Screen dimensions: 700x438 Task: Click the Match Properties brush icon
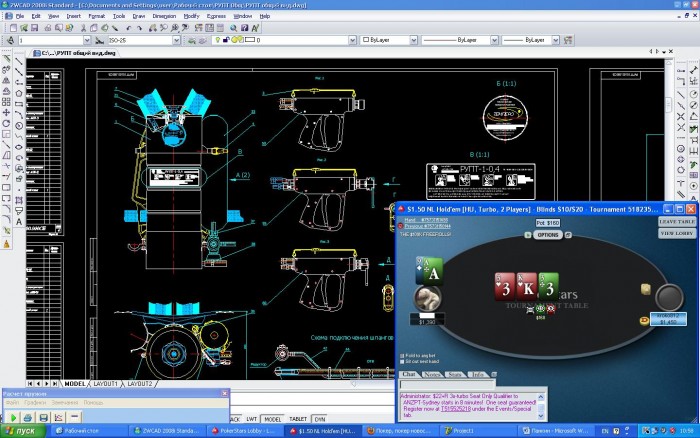115,28
